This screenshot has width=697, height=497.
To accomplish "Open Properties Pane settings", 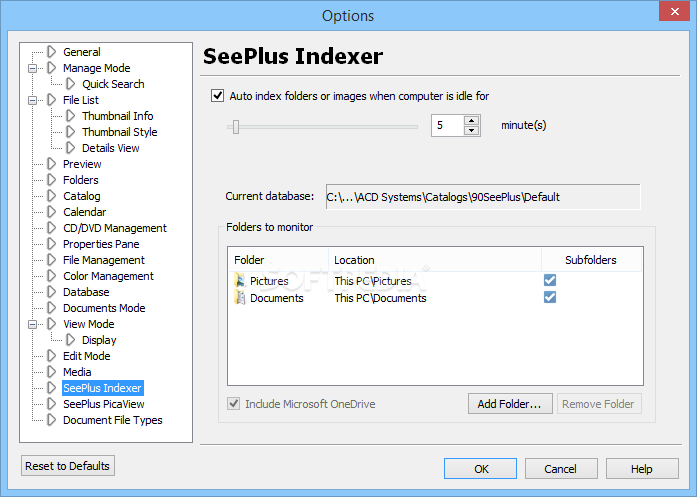I will coord(101,244).
